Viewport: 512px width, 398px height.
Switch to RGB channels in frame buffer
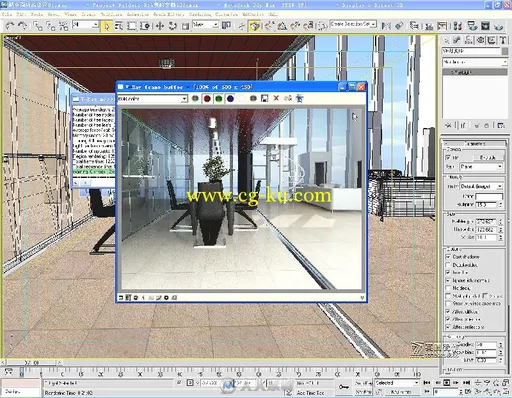coord(195,98)
